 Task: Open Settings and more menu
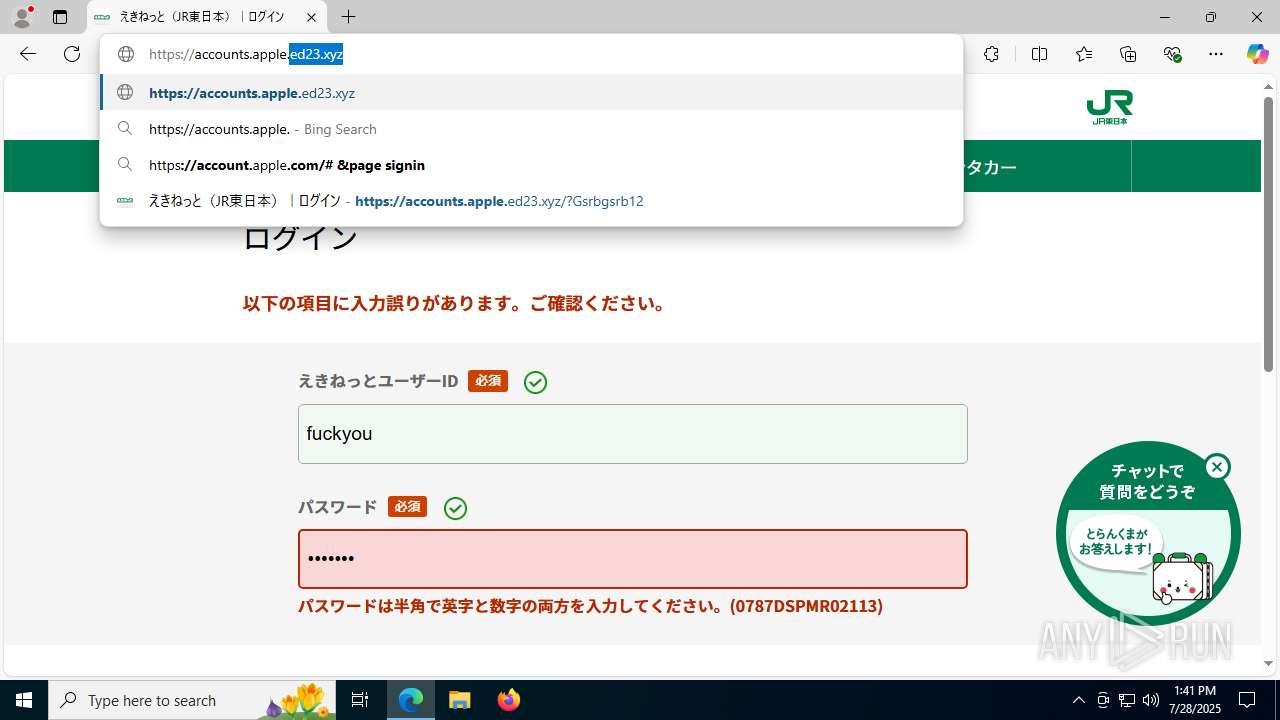(1216, 54)
